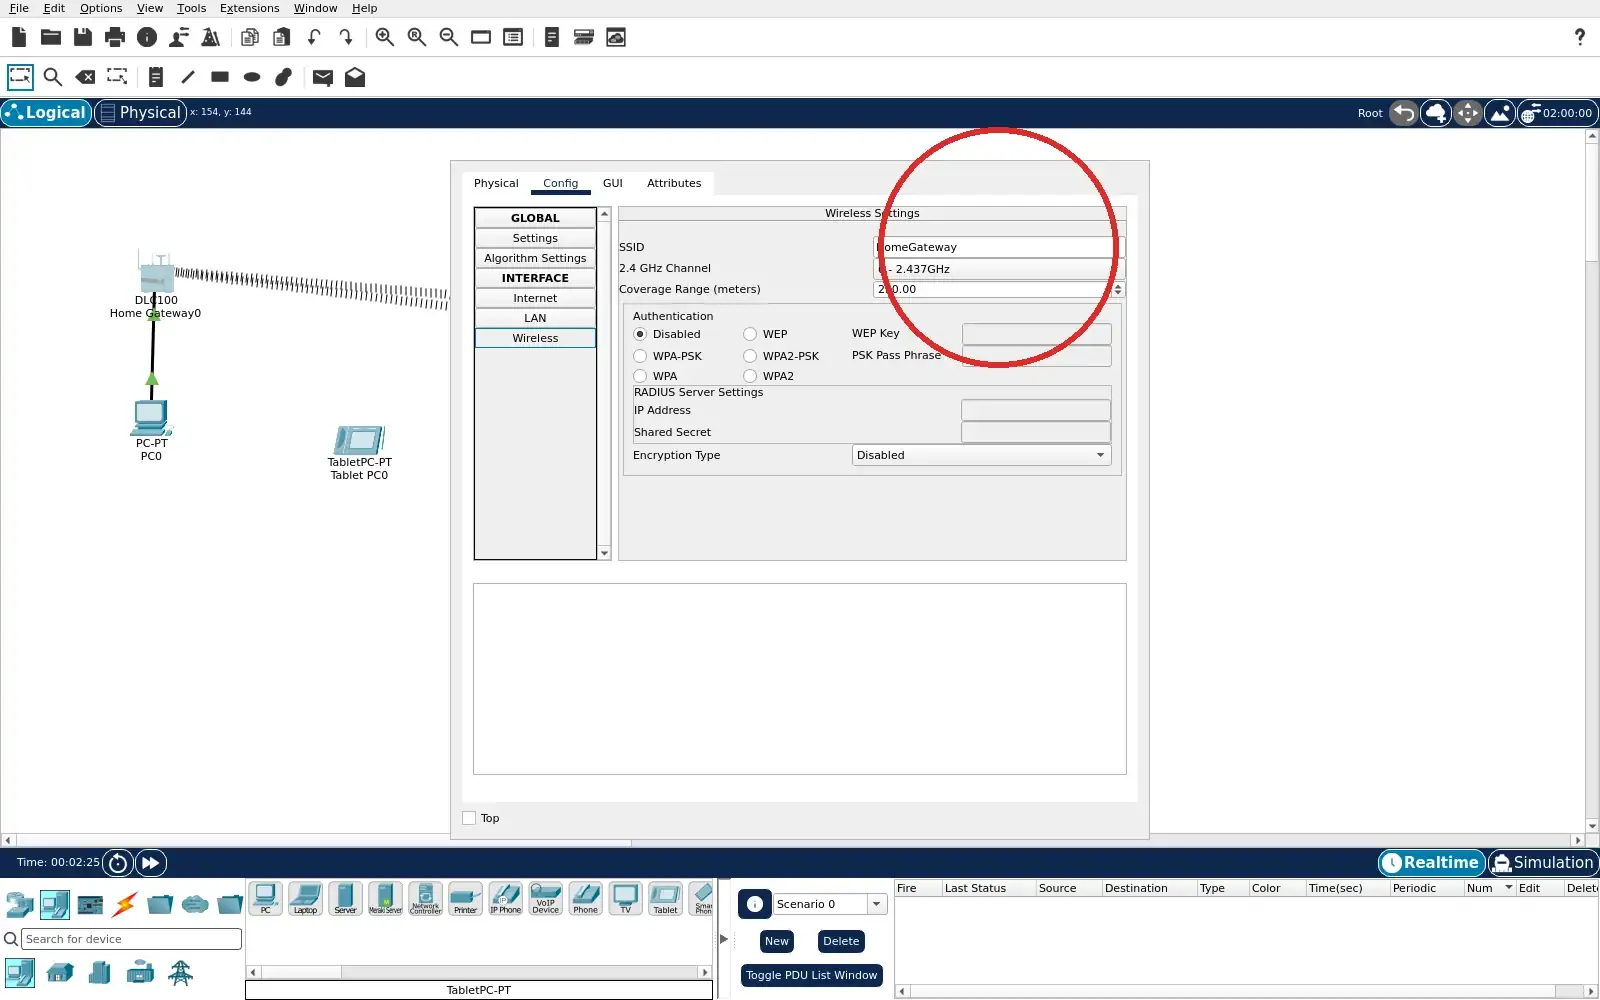The height and width of the screenshot is (1000, 1600).
Task: Switch to the Physical device tab
Action: [x=496, y=183]
